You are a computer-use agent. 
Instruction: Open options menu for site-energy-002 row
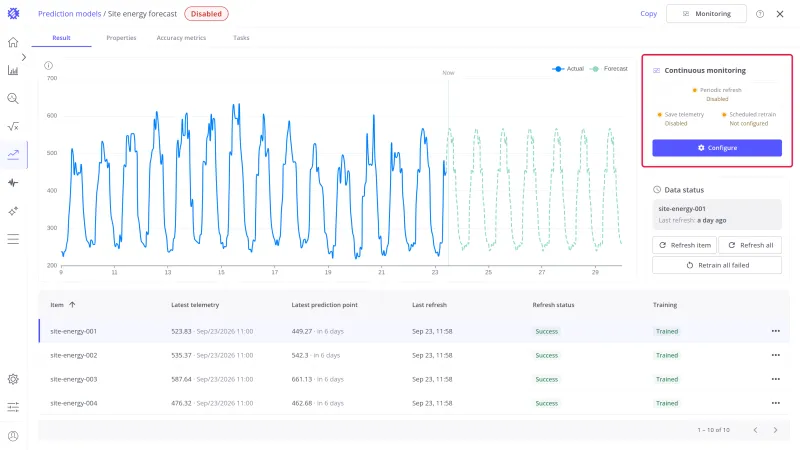[x=776, y=355]
